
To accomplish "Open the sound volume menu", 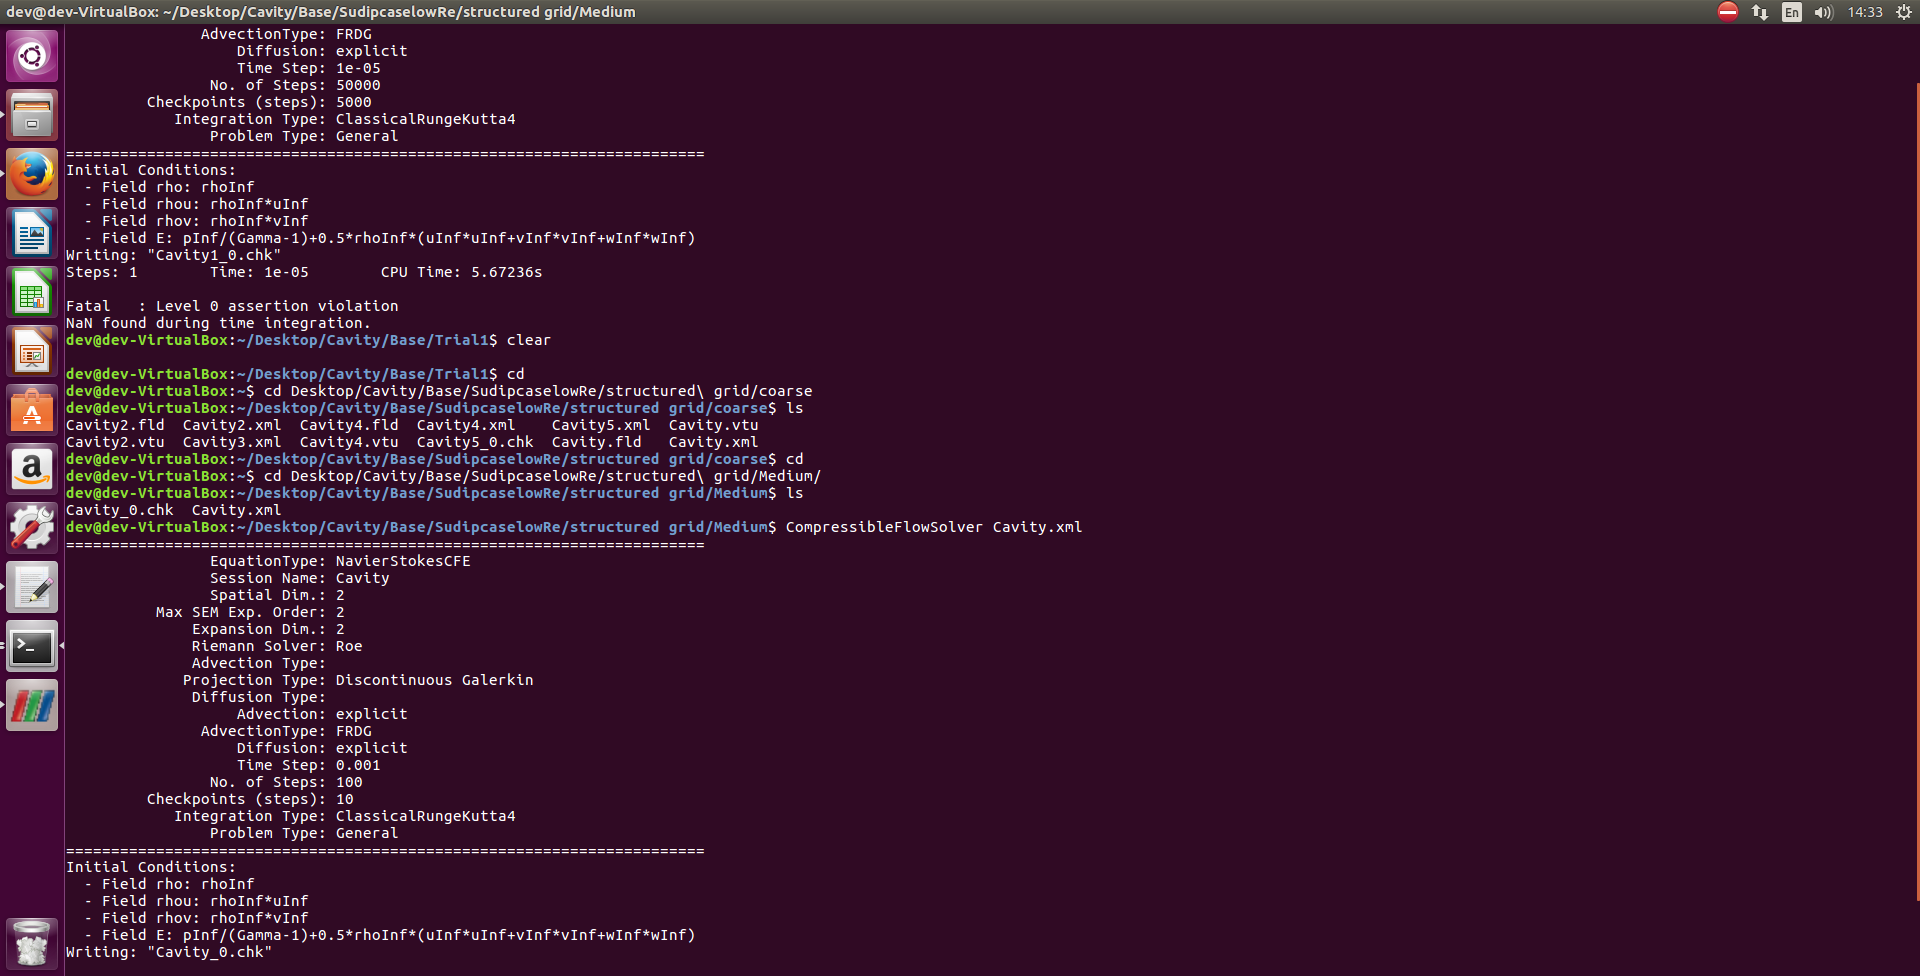I will pyautogui.click(x=1824, y=12).
